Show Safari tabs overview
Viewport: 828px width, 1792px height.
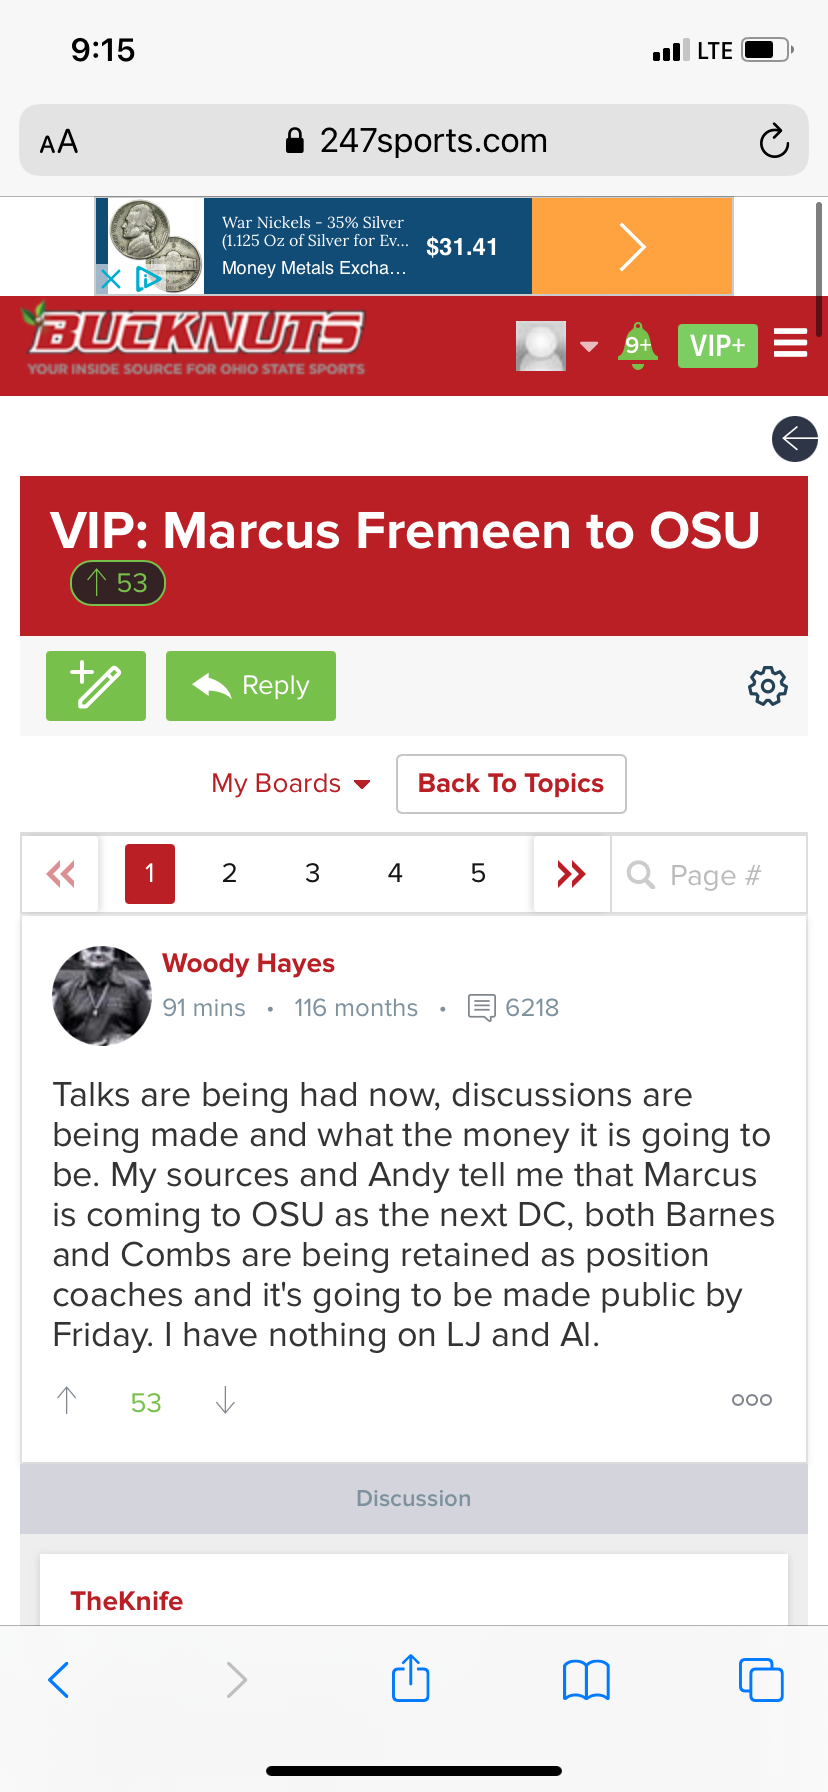tap(760, 1680)
